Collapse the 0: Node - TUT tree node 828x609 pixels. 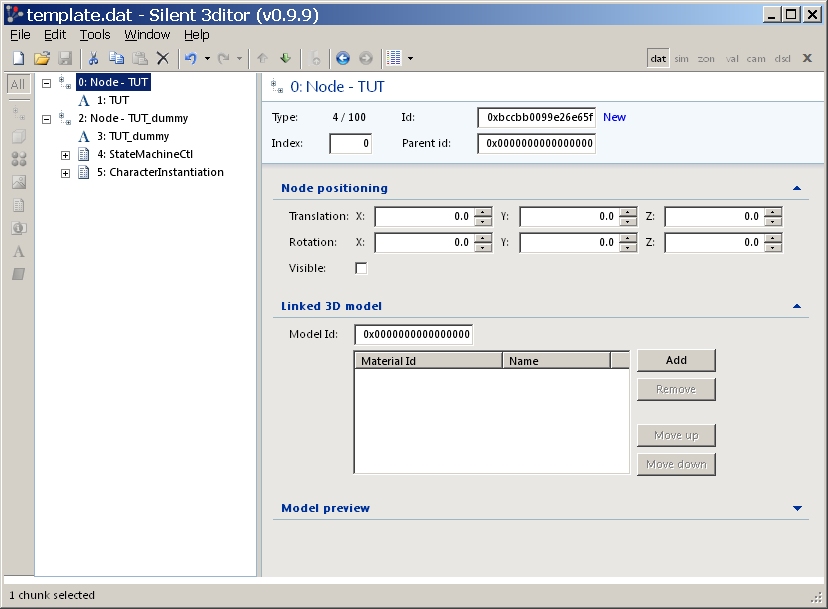(x=46, y=83)
